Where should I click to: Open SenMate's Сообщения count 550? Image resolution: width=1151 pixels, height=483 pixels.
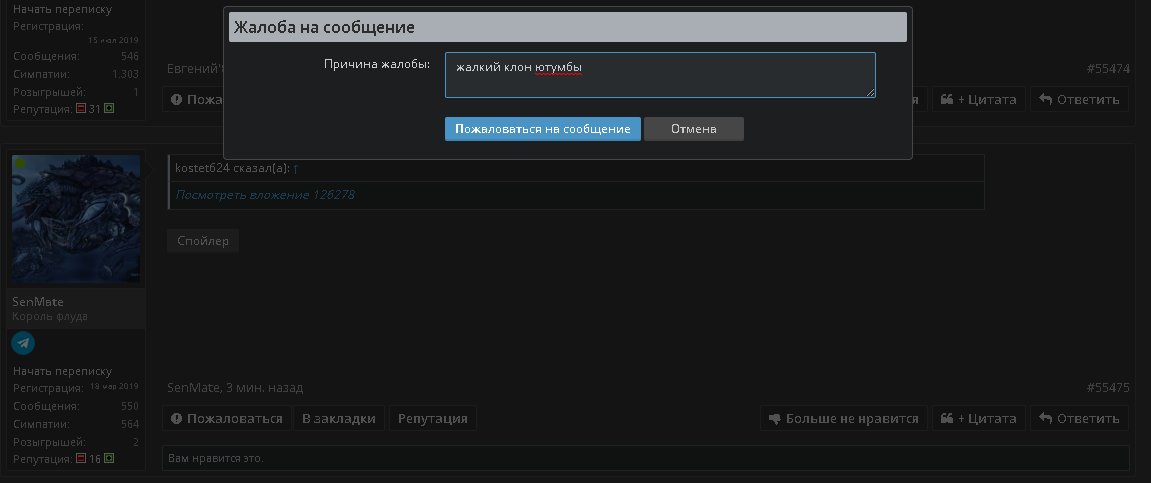(129, 406)
